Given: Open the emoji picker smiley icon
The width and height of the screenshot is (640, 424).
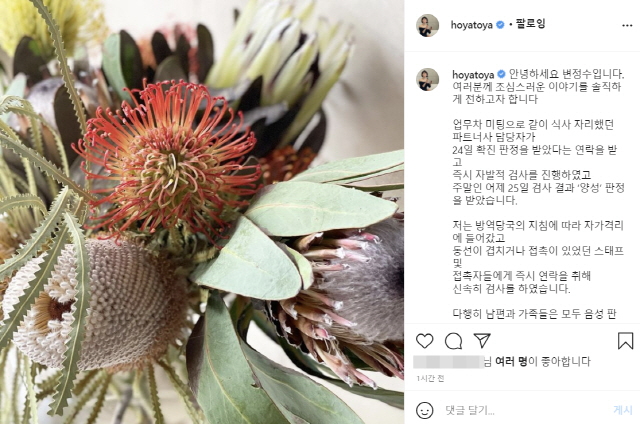Looking at the screenshot, I should [x=424, y=410].
